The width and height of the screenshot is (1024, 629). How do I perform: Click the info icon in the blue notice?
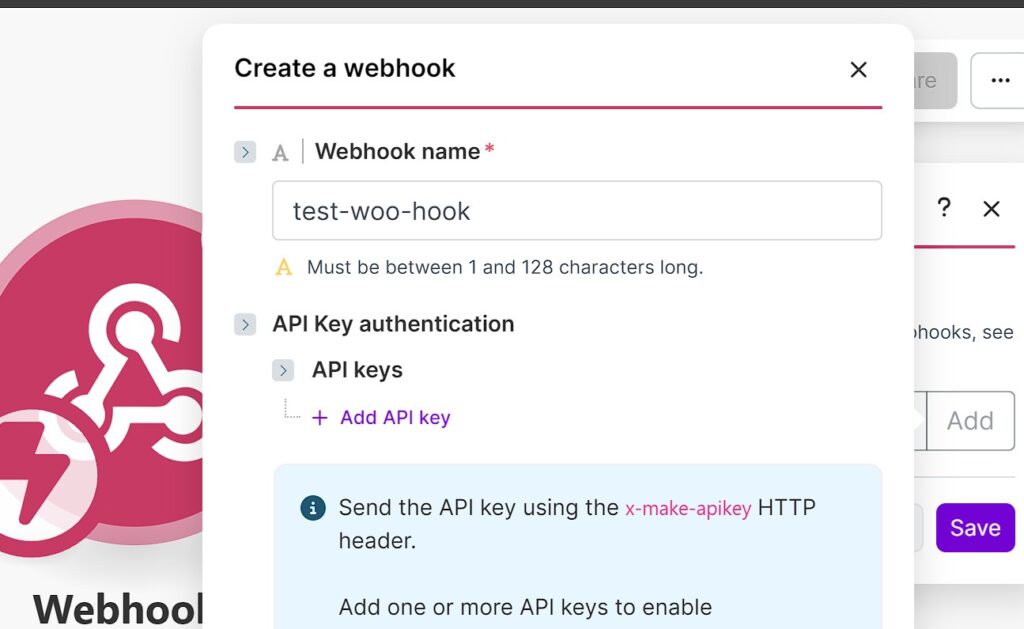coord(313,508)
